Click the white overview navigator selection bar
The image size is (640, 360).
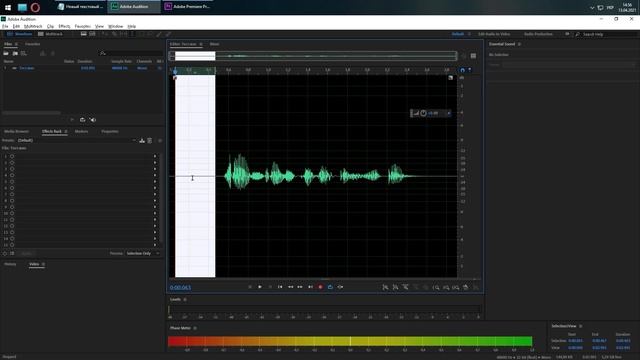tap(195, 56)
